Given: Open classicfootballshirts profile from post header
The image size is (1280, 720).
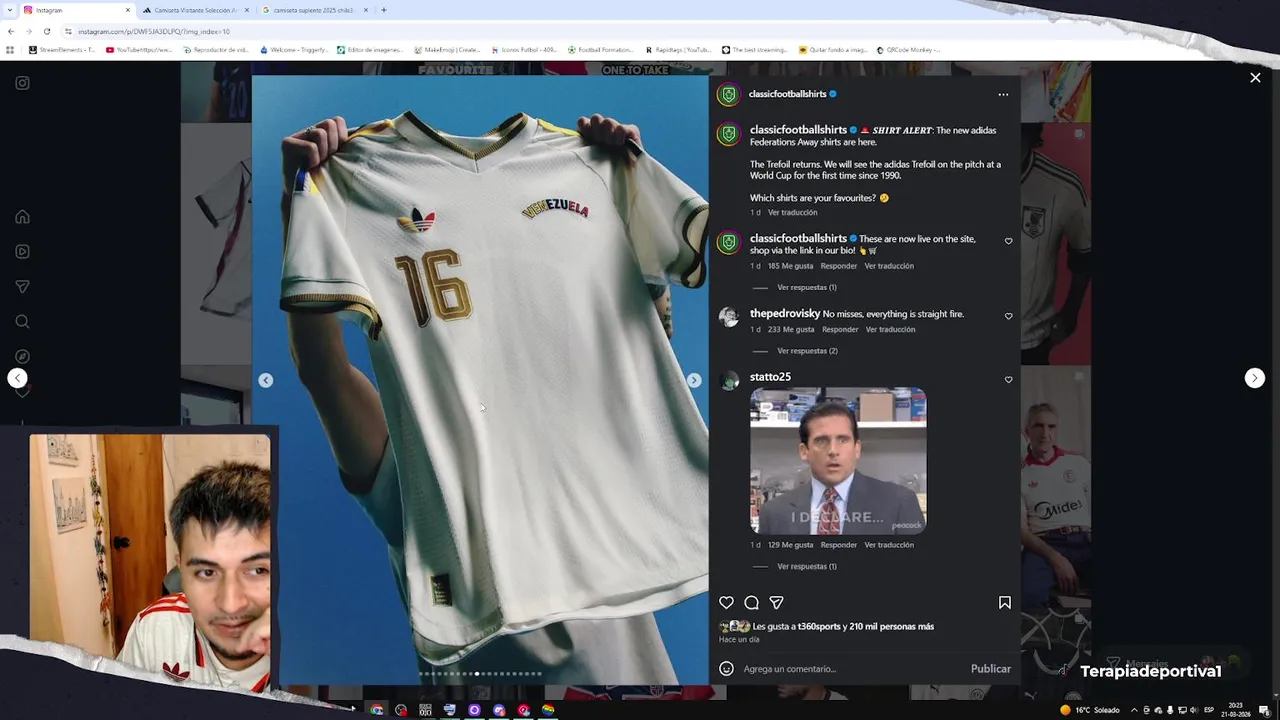Looking at the screenshot, I should (787, 94).
